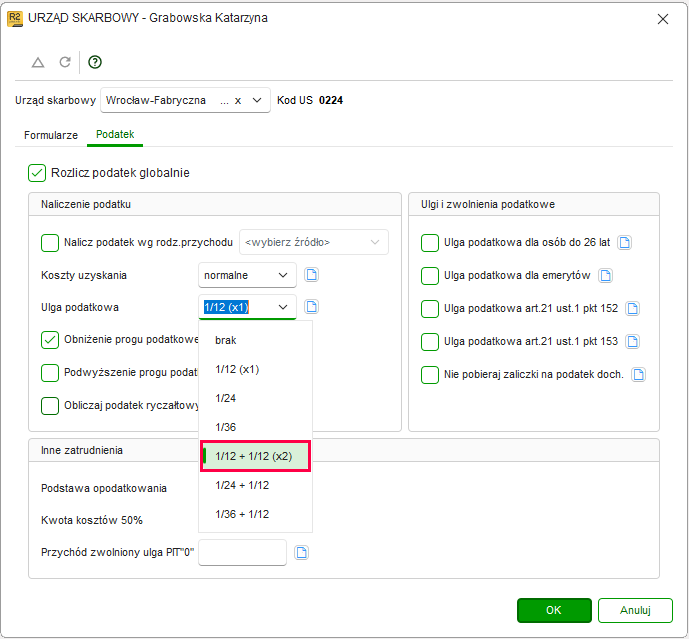Open note icon for Ulga podatkowa dla emerytów
The height and width of the screenshot is (639, 689).
click(606, 276)
